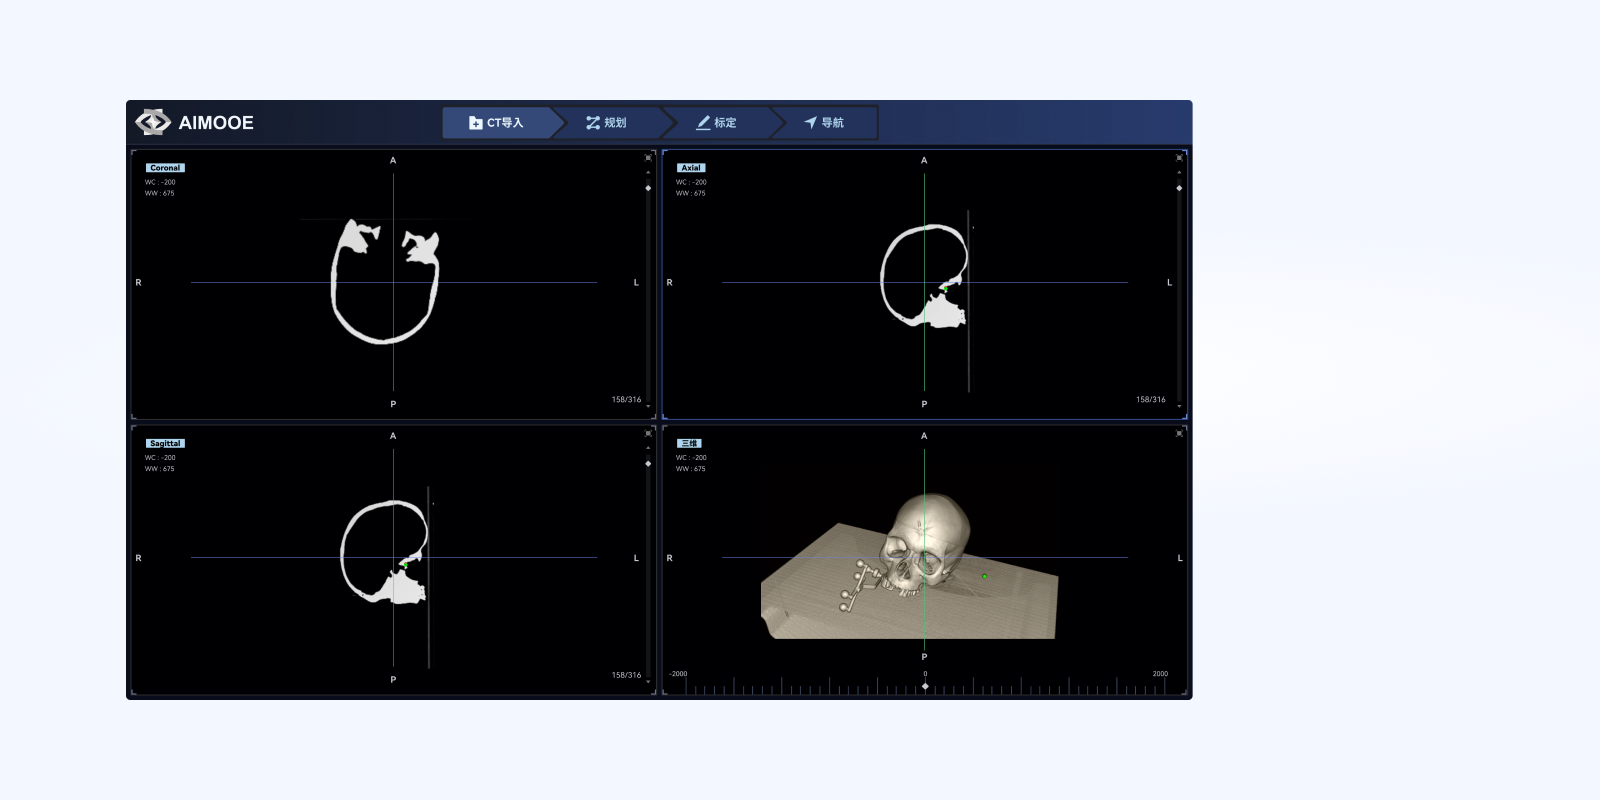
Task: Maximize the Coronal view with fullscreen icon
Action: (x=648, y=158)
